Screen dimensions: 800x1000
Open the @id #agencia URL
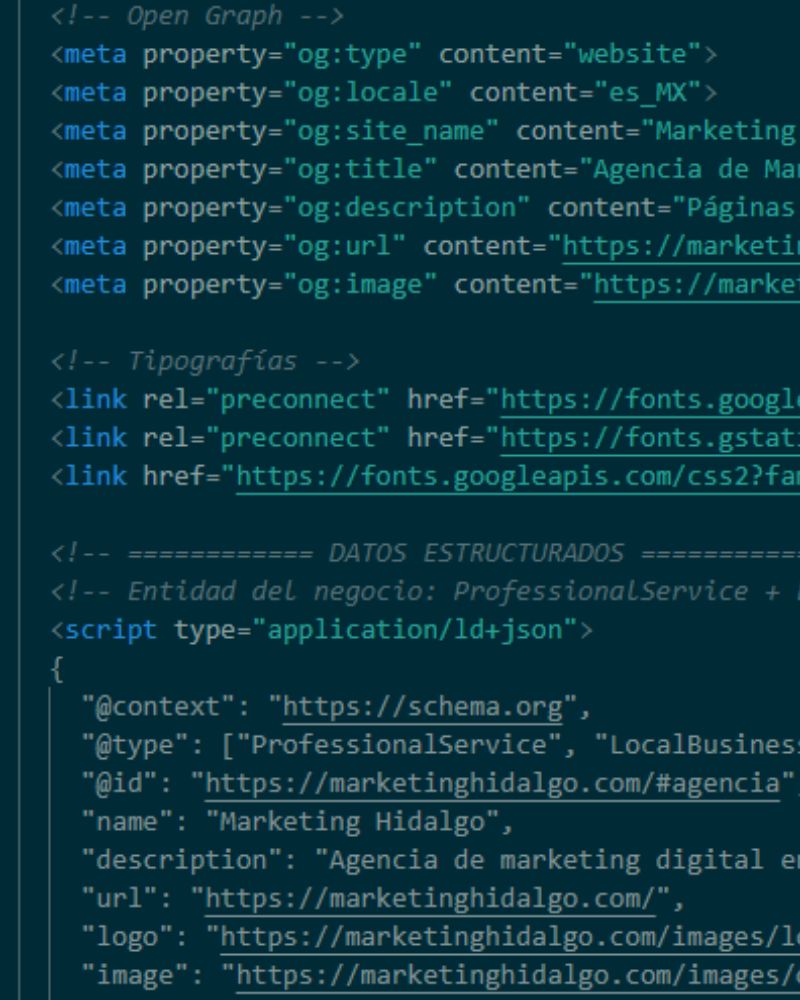493,784
